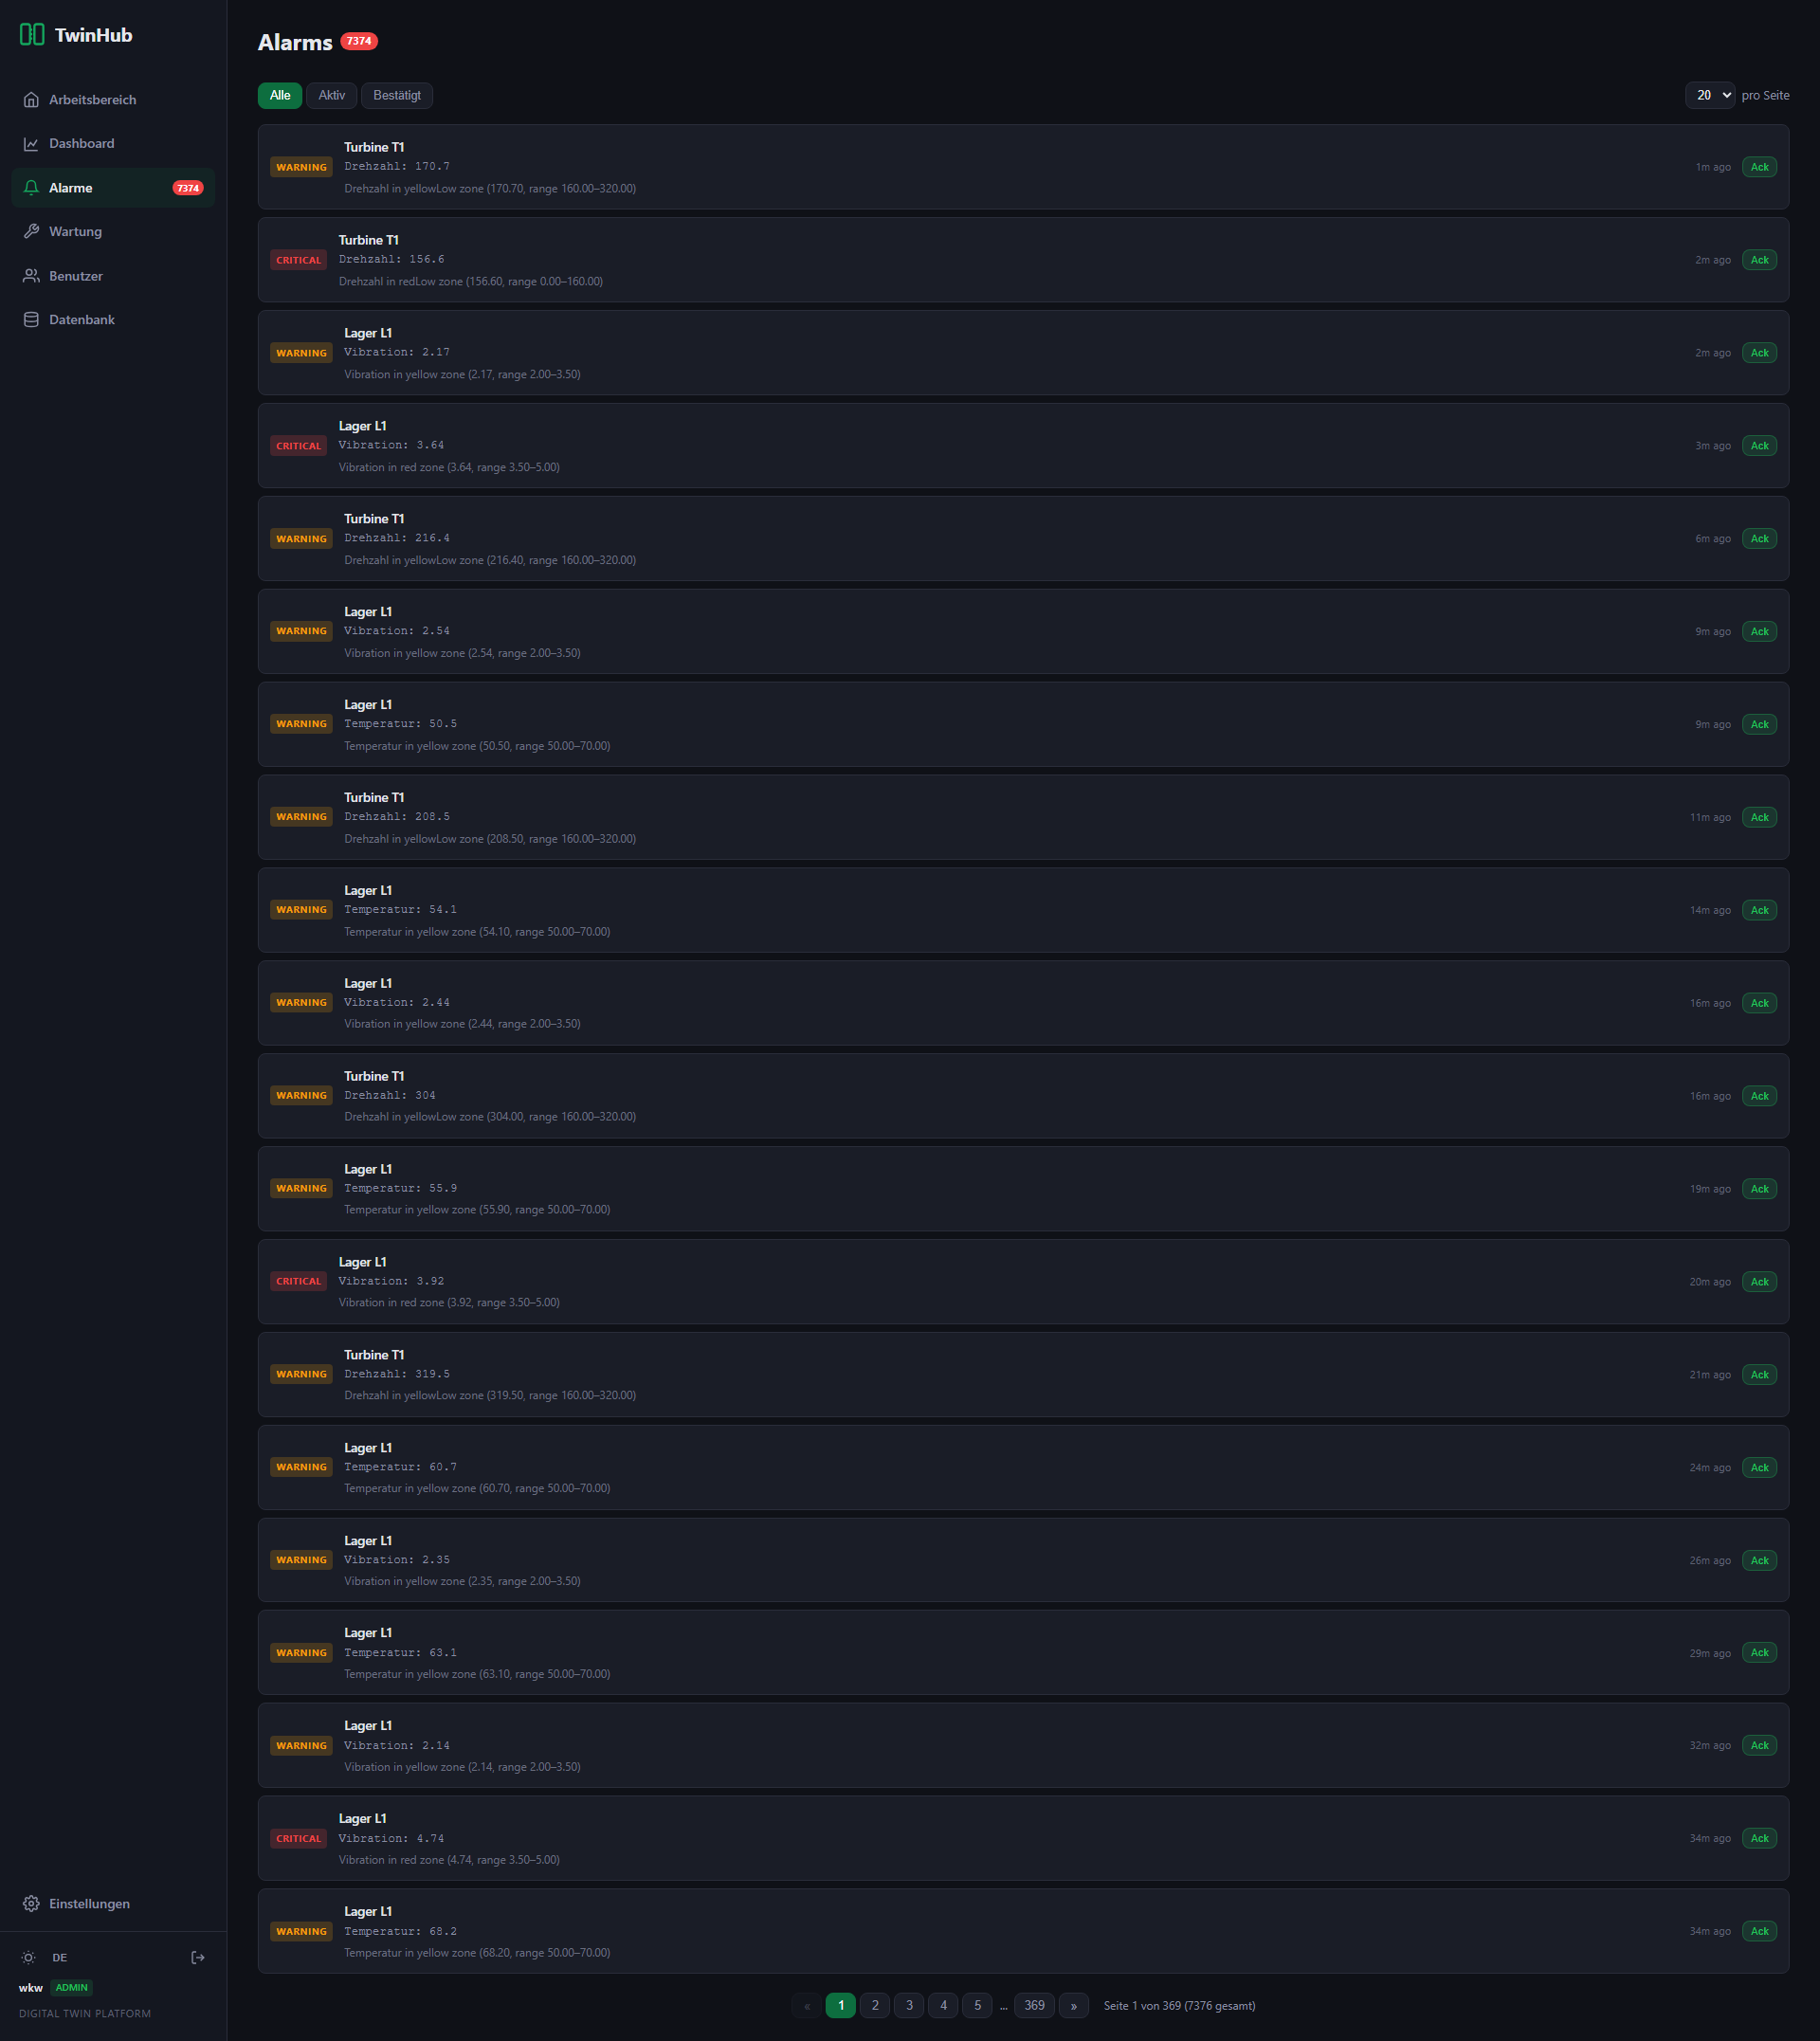This screenshot has height=2041, width=1820.
Task: Acknowledge Lager L1 Vibration 3.64 alarm
Action: click(x=1759, y=446)
